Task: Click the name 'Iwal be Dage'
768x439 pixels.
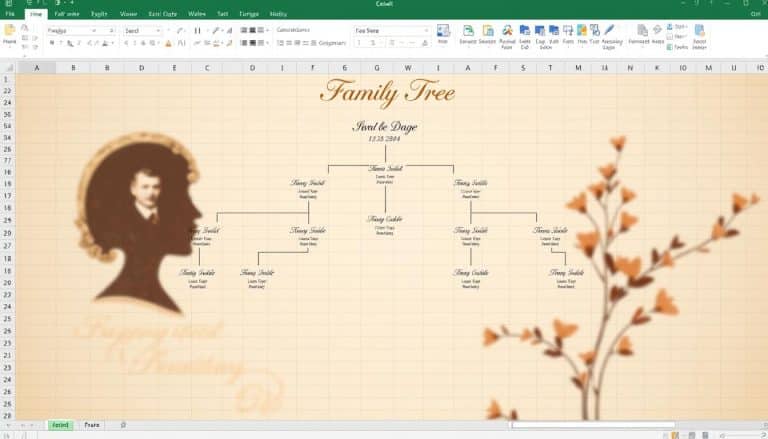Action: point(384,126)
